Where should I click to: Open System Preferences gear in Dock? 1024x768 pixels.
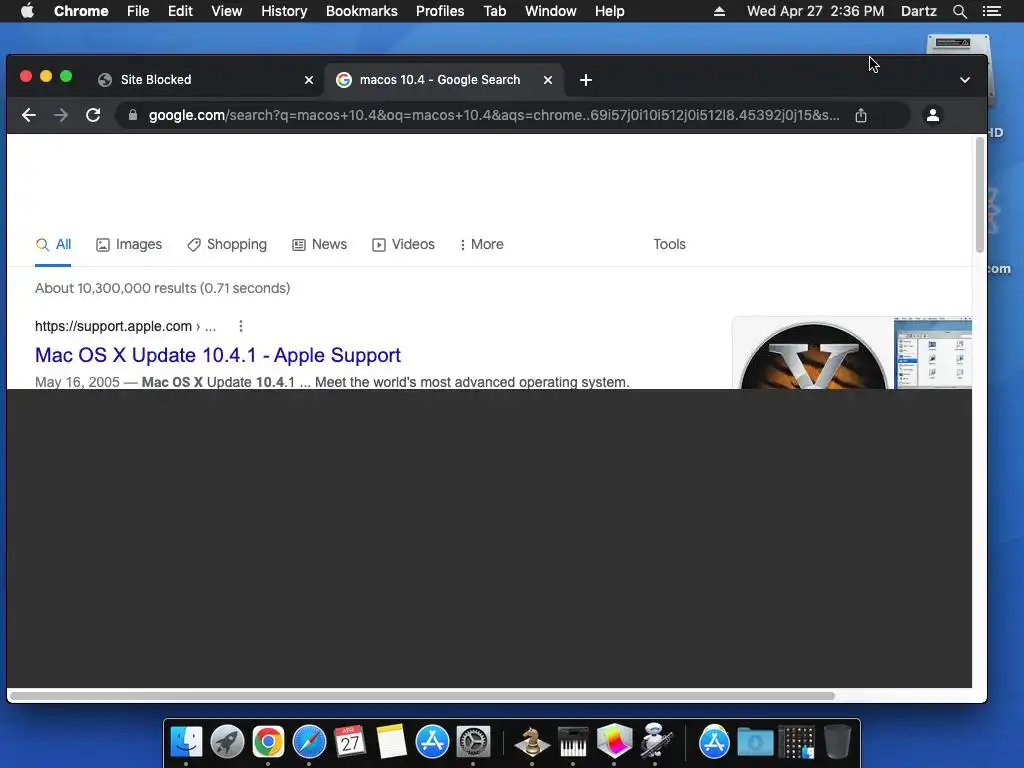[473, 741]
